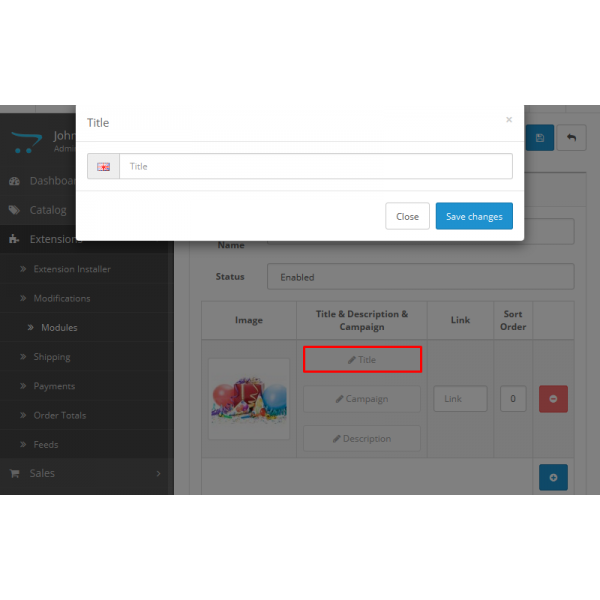600x600 pixels.
Task: Click the Sort Order column header
Action: pos(513,320)
